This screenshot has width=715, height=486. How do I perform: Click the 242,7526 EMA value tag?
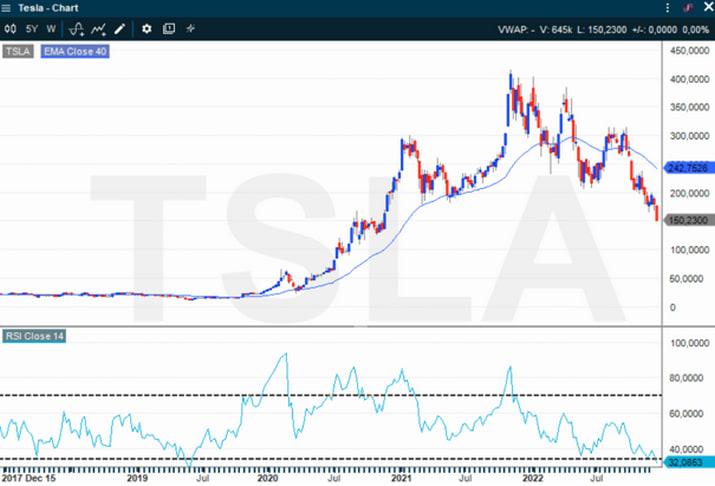(688, 168)
